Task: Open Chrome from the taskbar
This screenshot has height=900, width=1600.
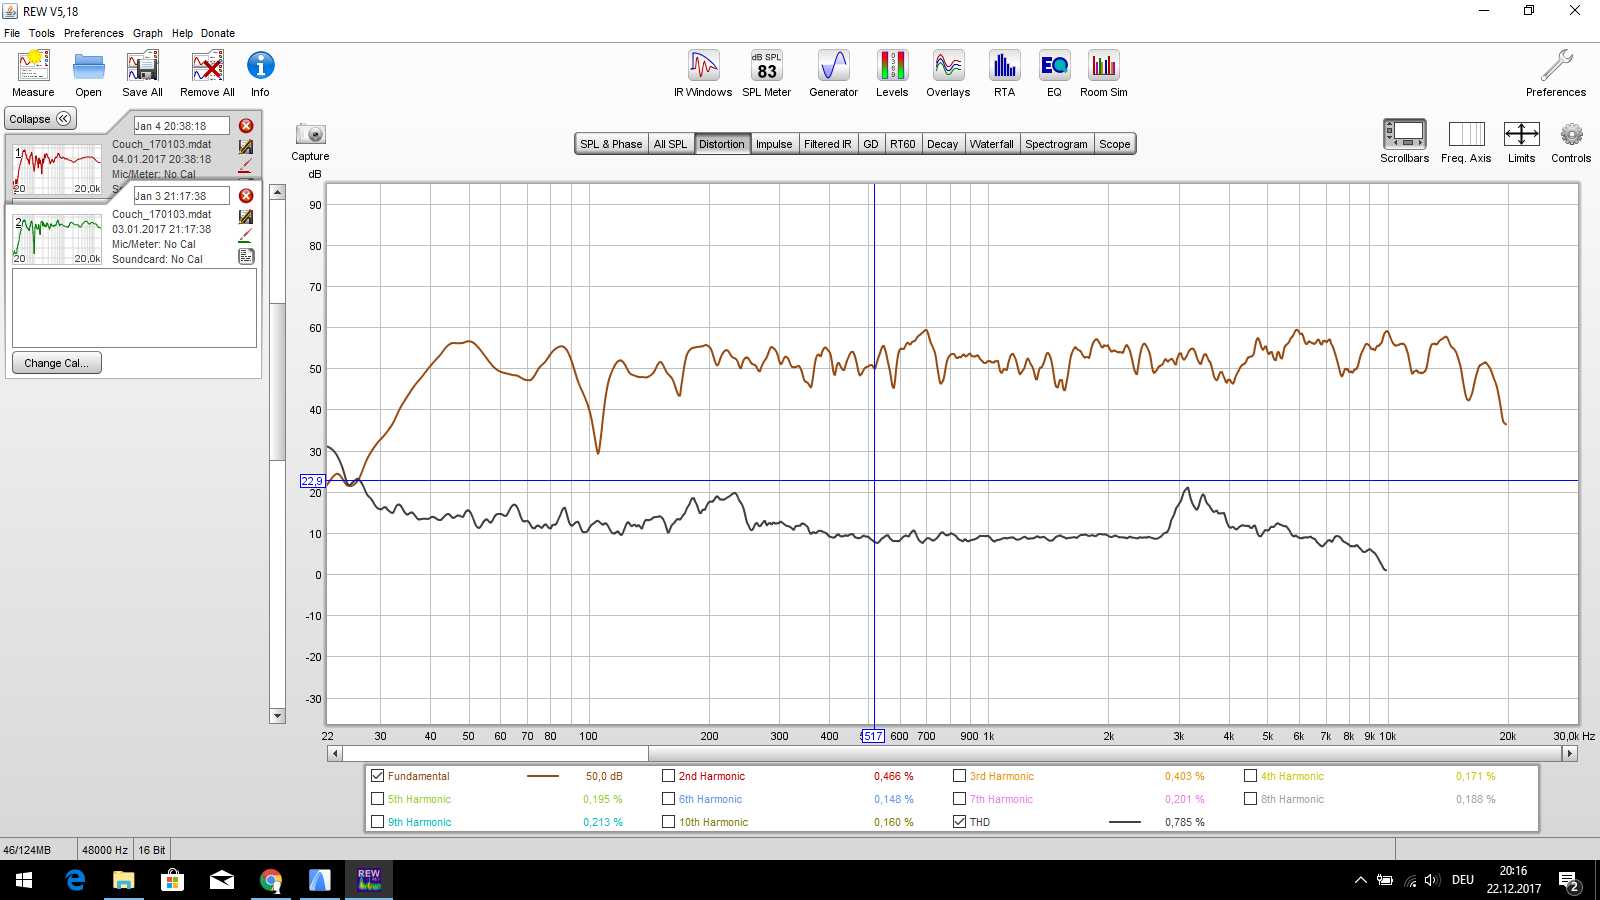Action: tap(270, 880)
